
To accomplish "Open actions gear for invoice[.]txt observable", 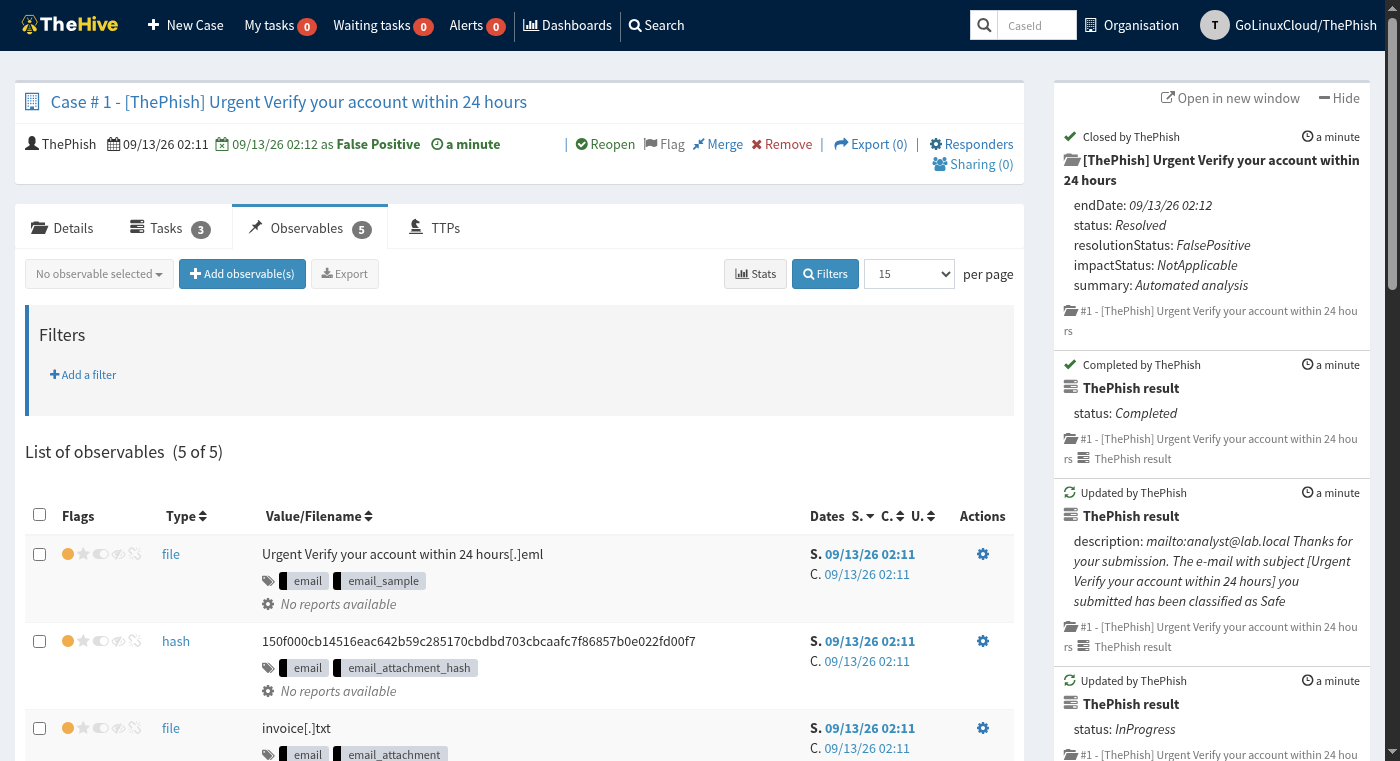I will pyautogui.click(x=983, y=728).
